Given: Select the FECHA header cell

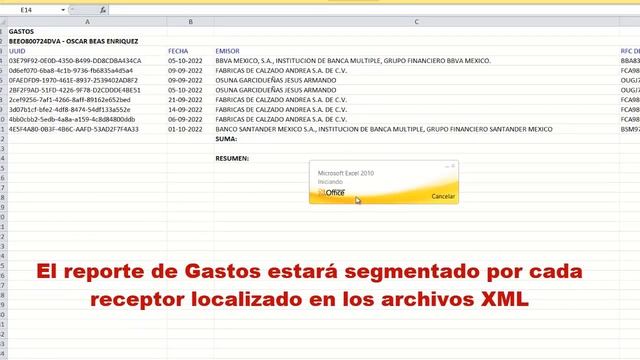Looking at the screenshot, I should pos(190,51).
